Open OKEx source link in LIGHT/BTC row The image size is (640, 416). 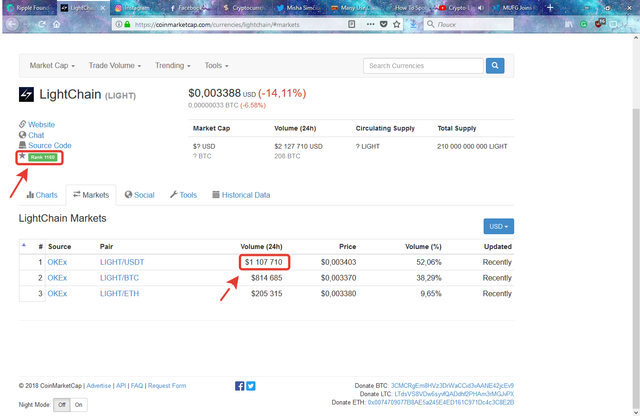pos(57,278)
